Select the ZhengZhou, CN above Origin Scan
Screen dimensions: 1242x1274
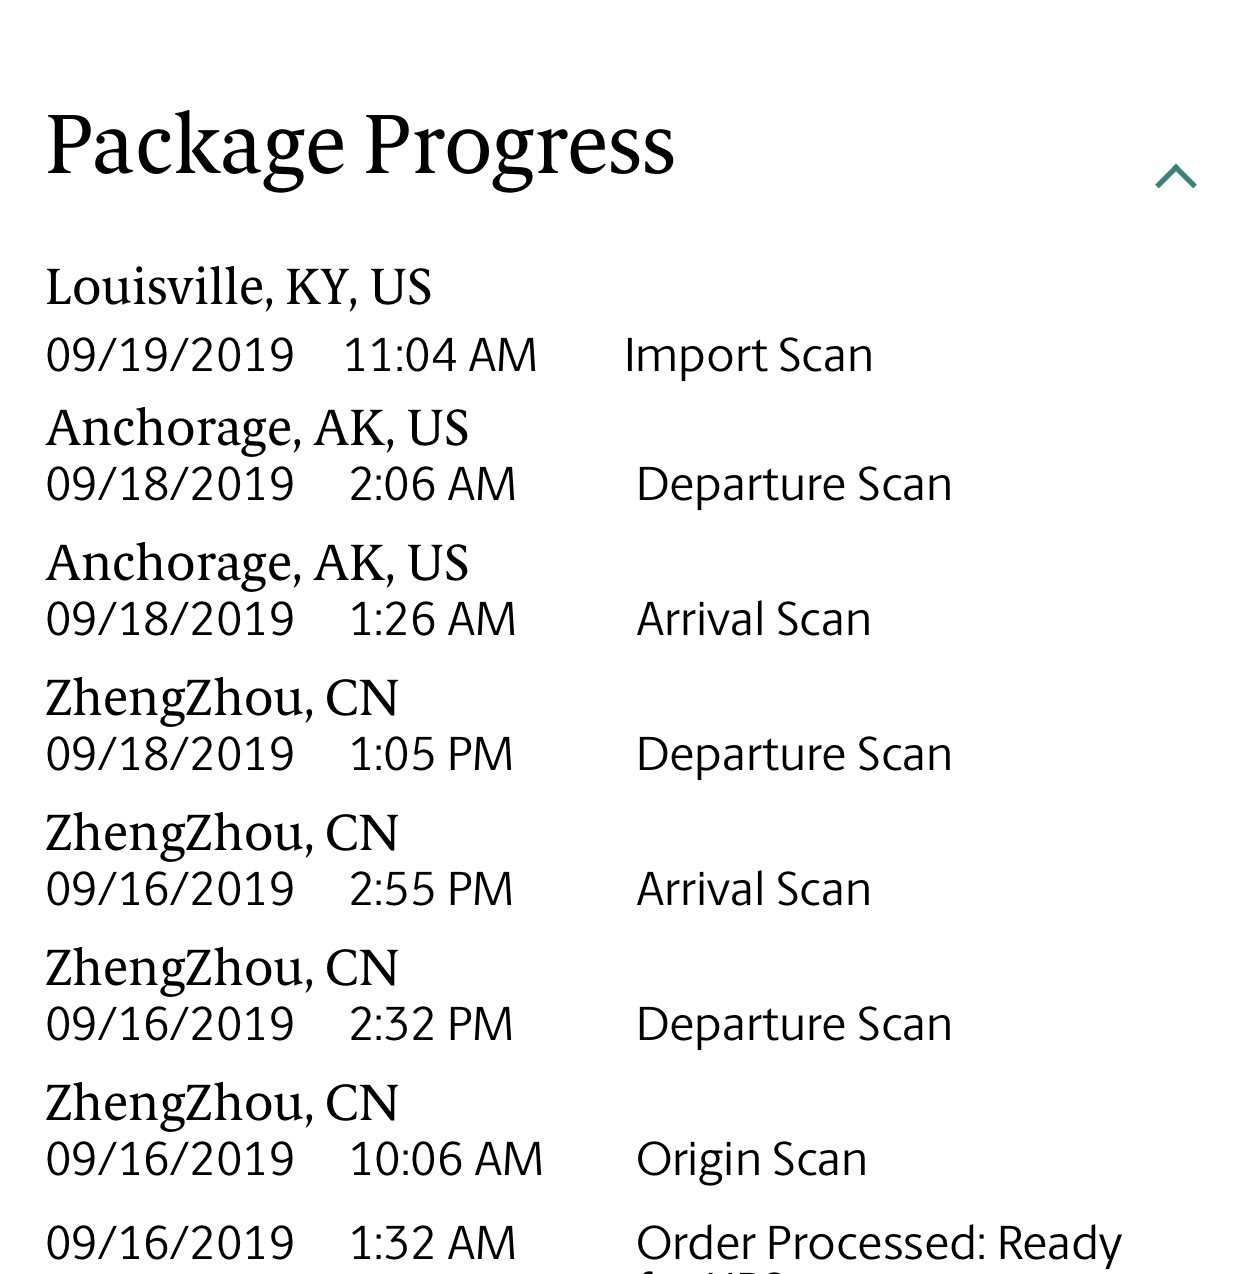pos(222,1104)
